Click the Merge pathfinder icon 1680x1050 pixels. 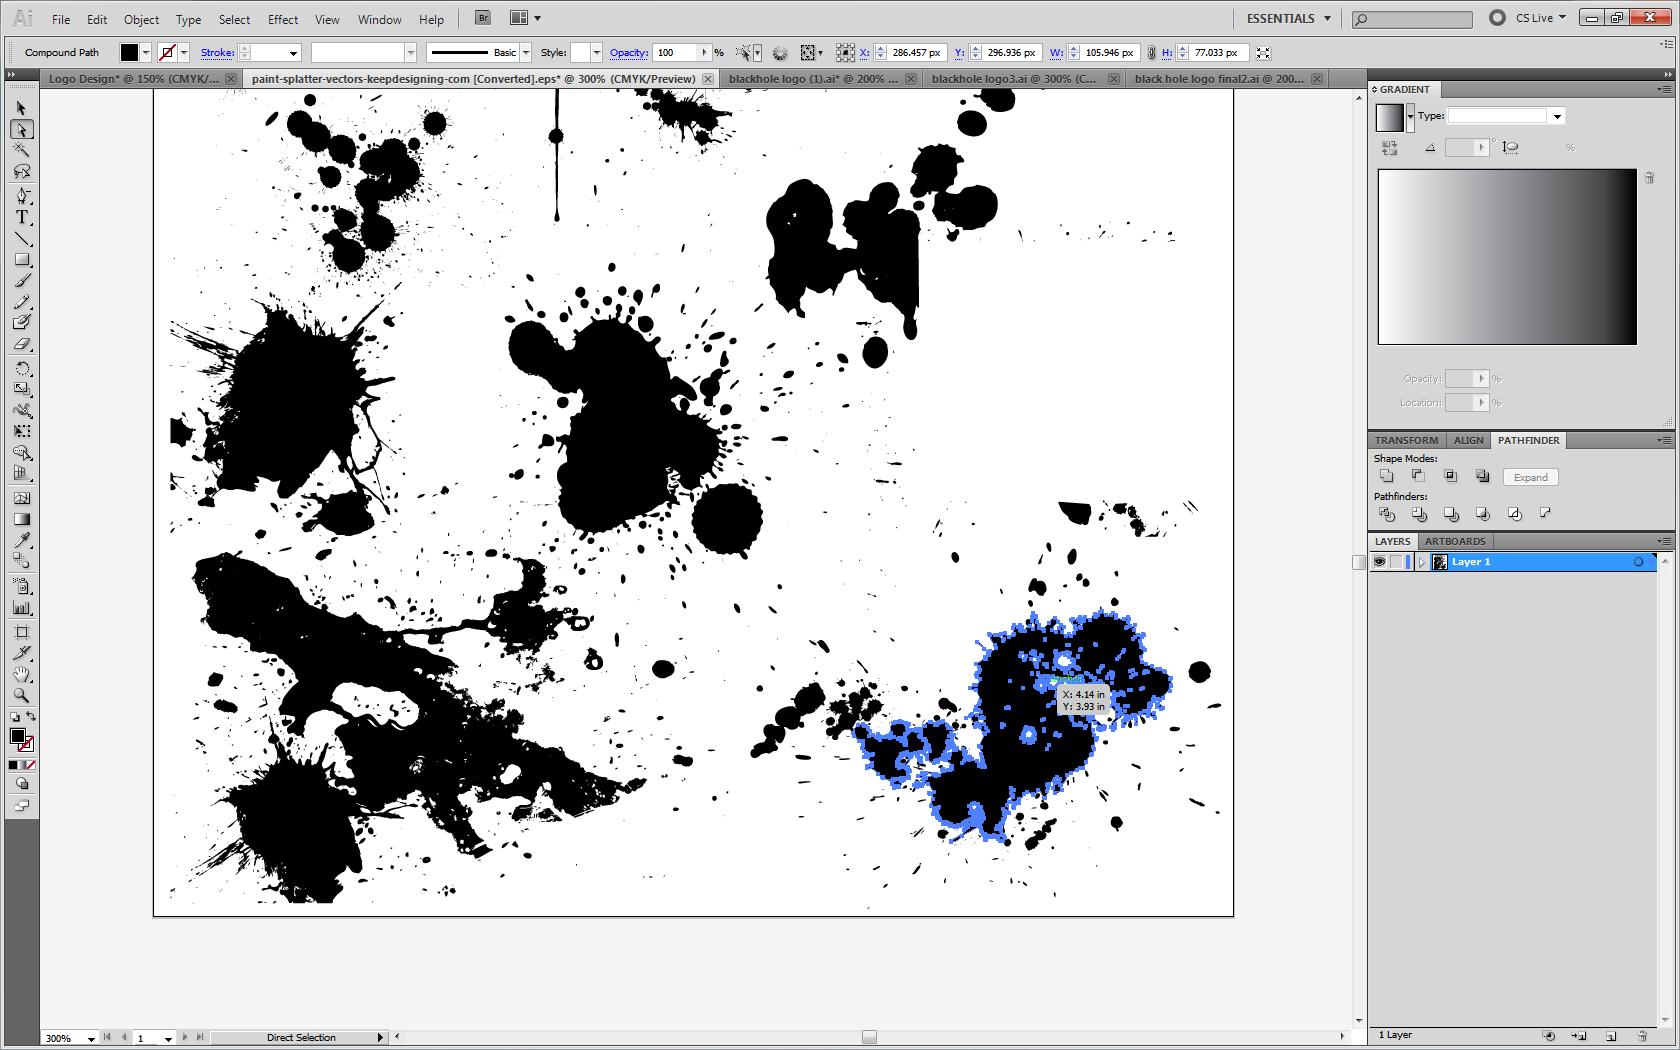[1451, 514]
